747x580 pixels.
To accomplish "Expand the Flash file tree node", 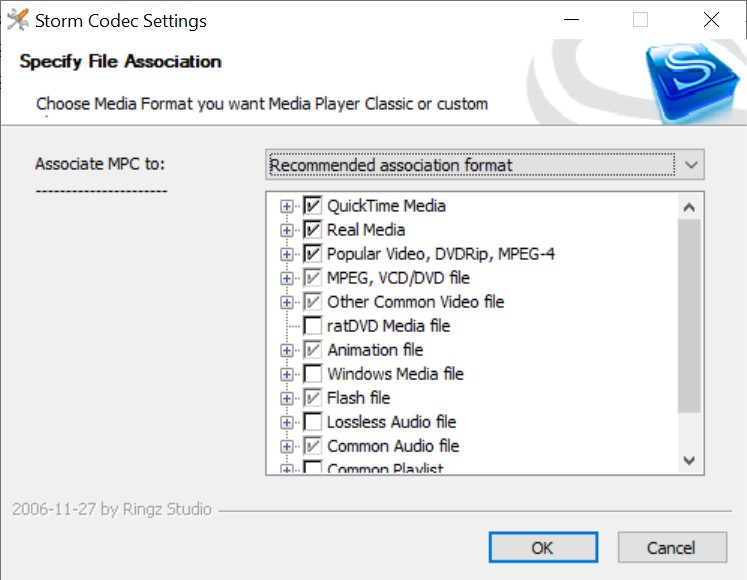I will click(x=286, y=398).
